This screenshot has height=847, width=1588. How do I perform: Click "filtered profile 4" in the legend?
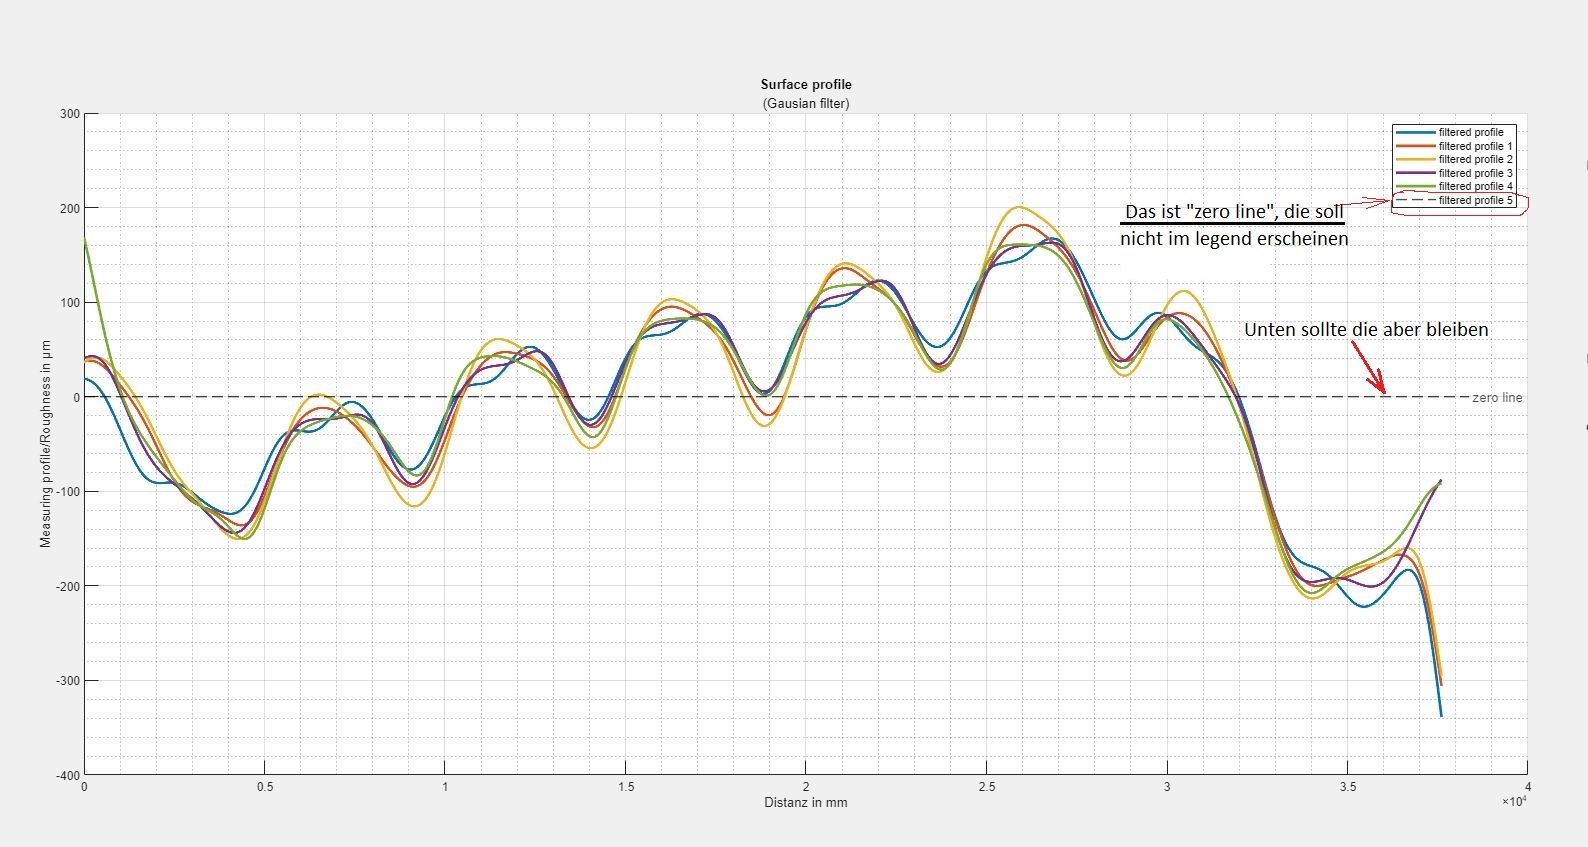[1475, 186]
